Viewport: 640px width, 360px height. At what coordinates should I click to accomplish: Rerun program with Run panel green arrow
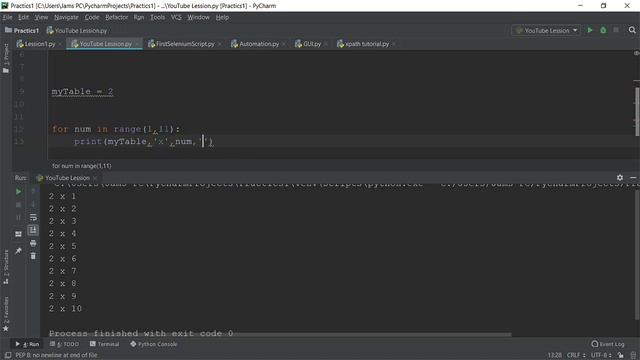click(18, 191)
